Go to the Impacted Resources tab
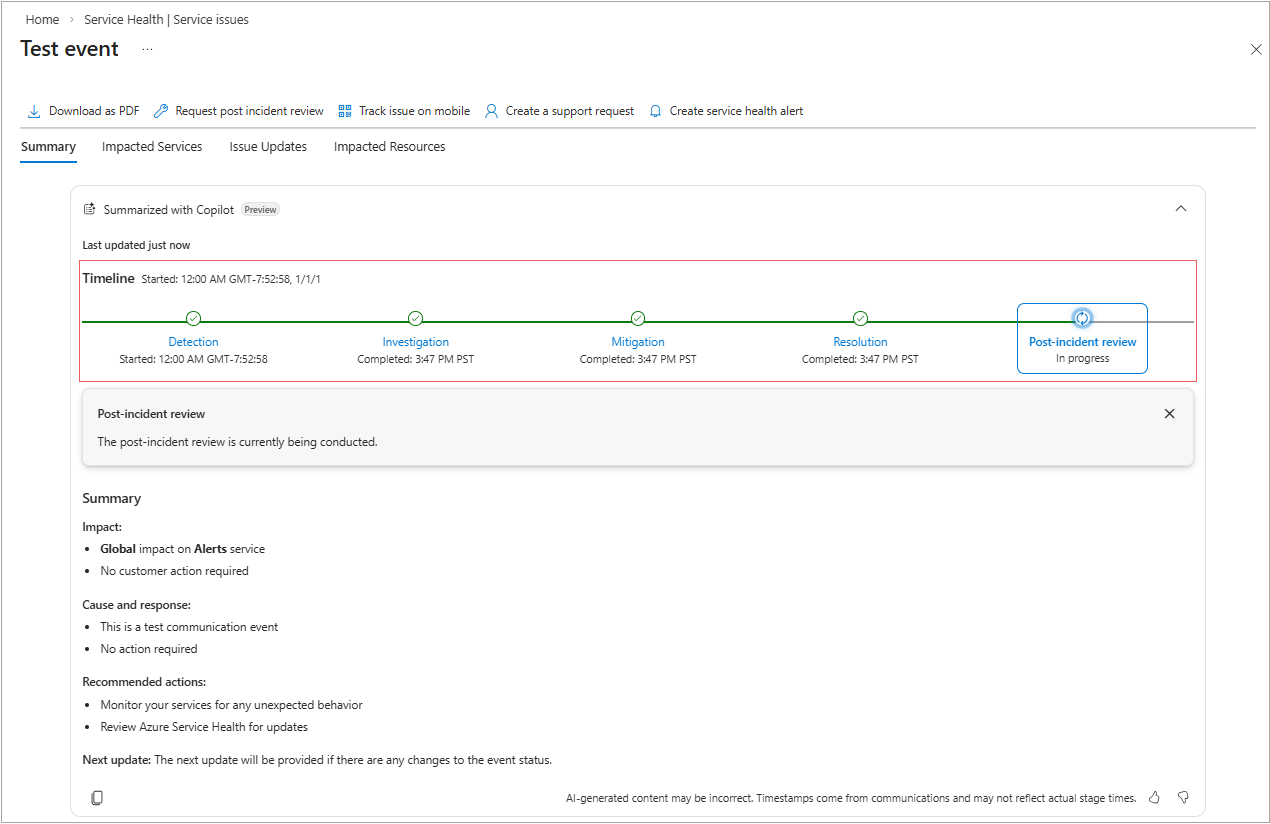 coord(389,147)
